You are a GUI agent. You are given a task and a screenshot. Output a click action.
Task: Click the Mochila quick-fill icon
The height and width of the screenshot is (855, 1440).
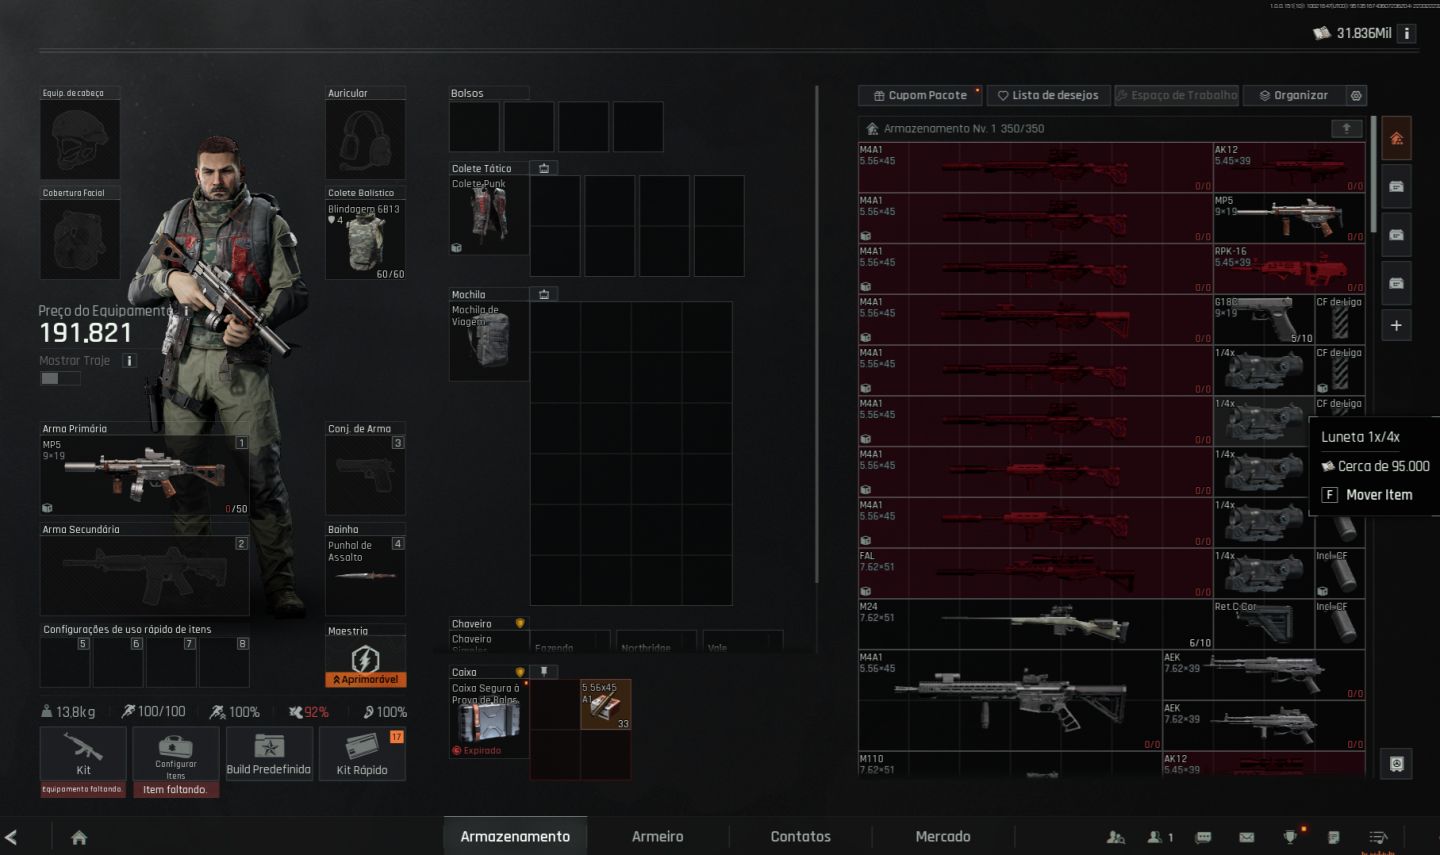[544, 294]
